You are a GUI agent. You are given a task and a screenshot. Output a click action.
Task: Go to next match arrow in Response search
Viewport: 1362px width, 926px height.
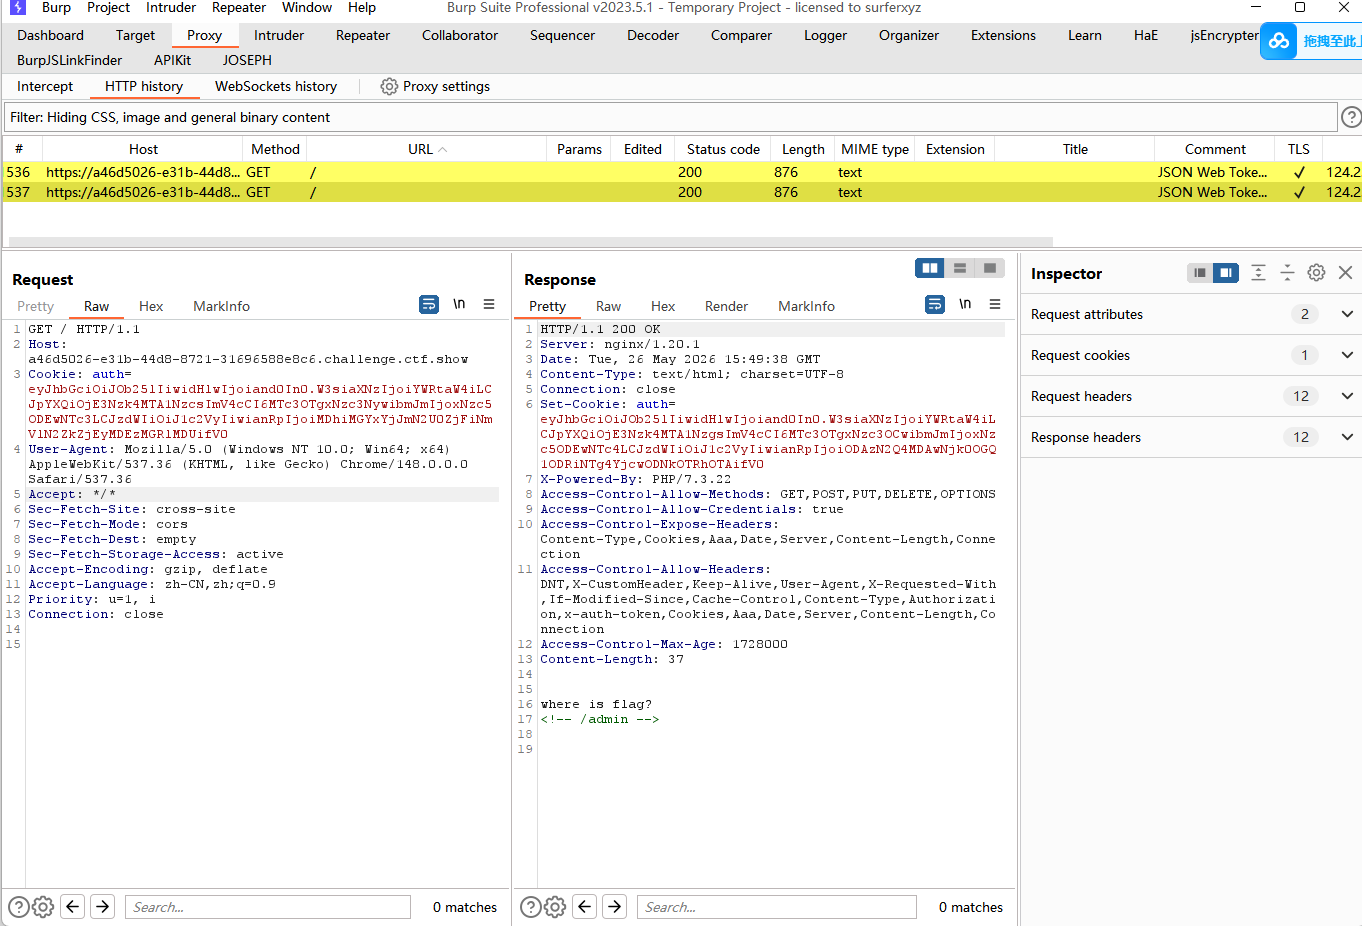[x=615, y=907]
